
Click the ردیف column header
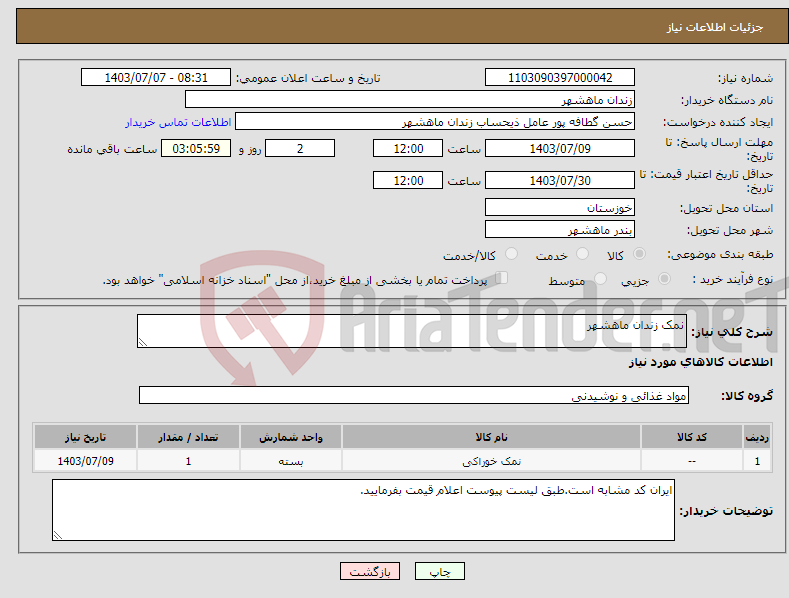pyautogui.click(x=757, y=437)
